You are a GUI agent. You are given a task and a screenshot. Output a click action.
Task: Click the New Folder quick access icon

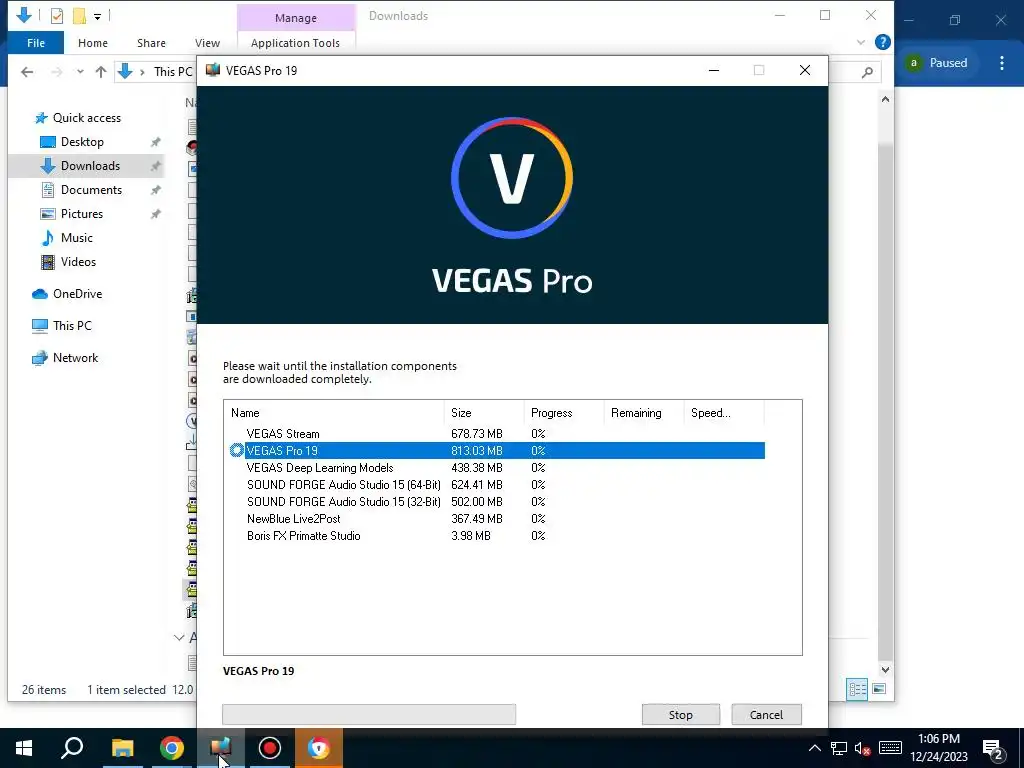coord(80,16)
